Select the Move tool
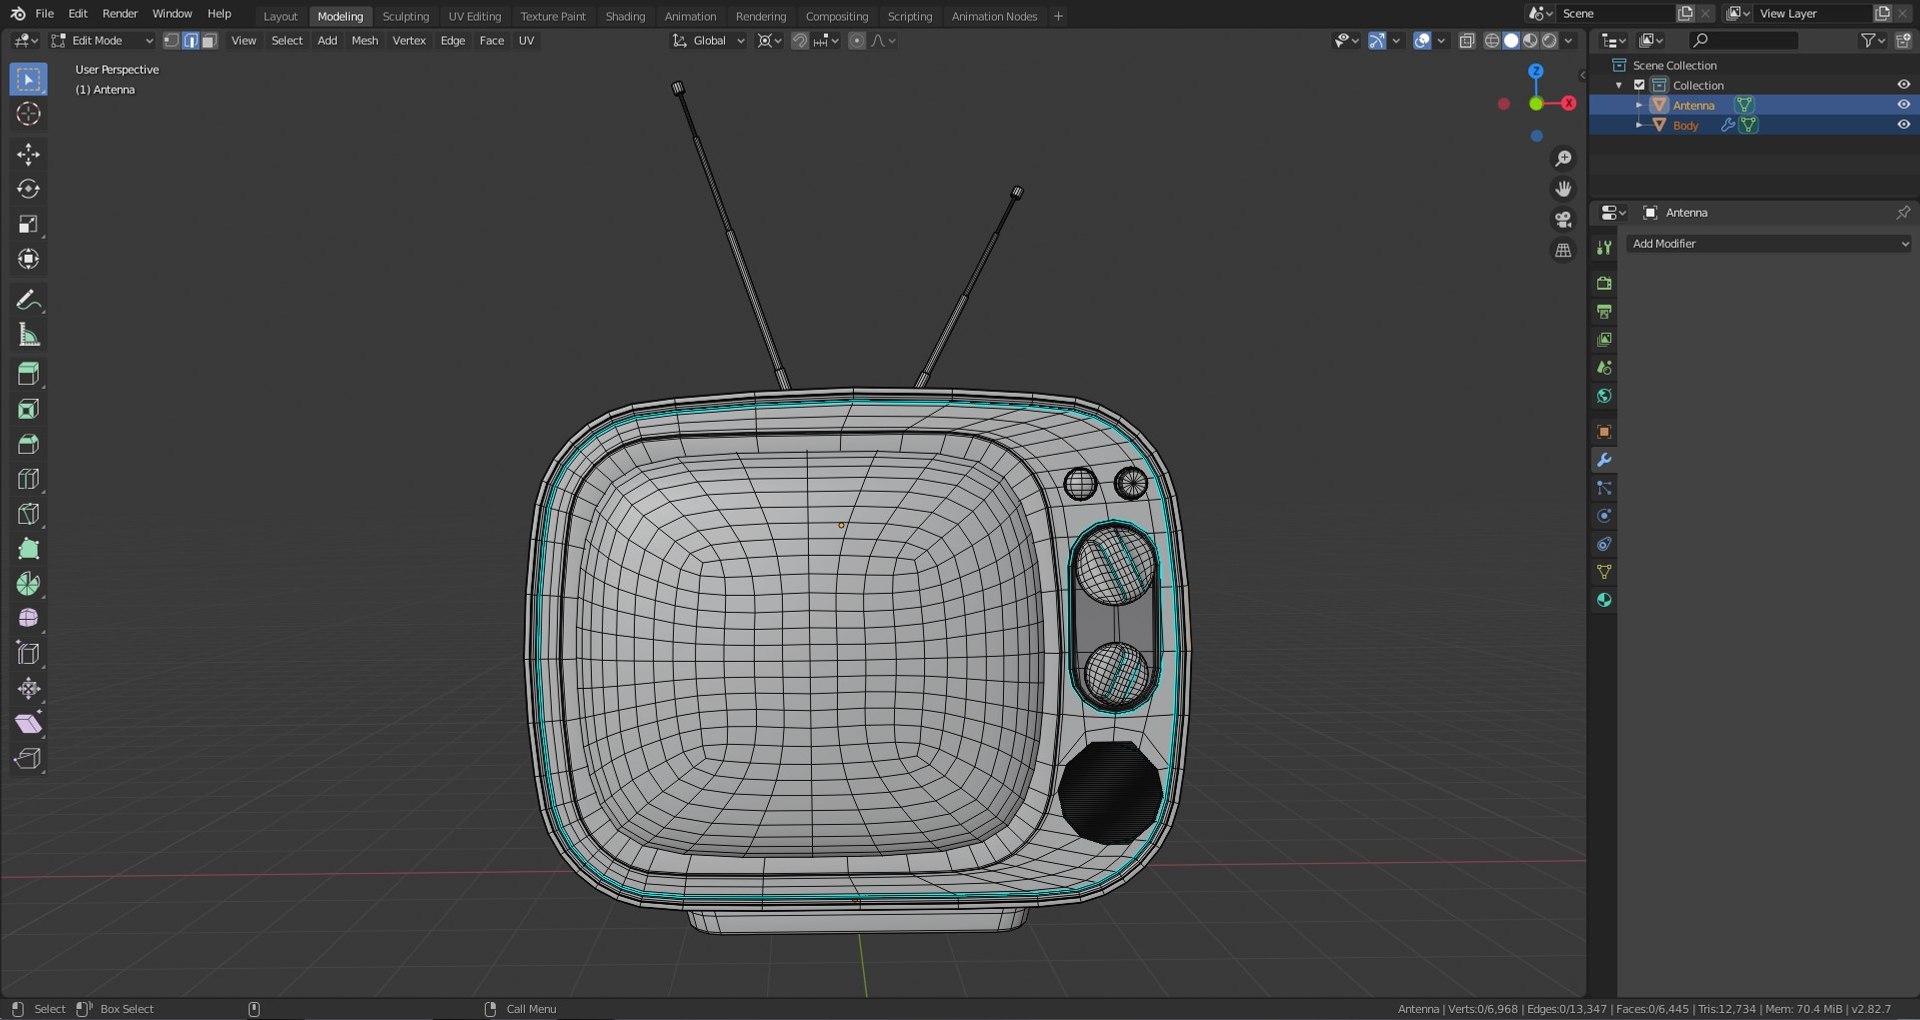Viewport: 1920px width, 1020px height. 28,154
